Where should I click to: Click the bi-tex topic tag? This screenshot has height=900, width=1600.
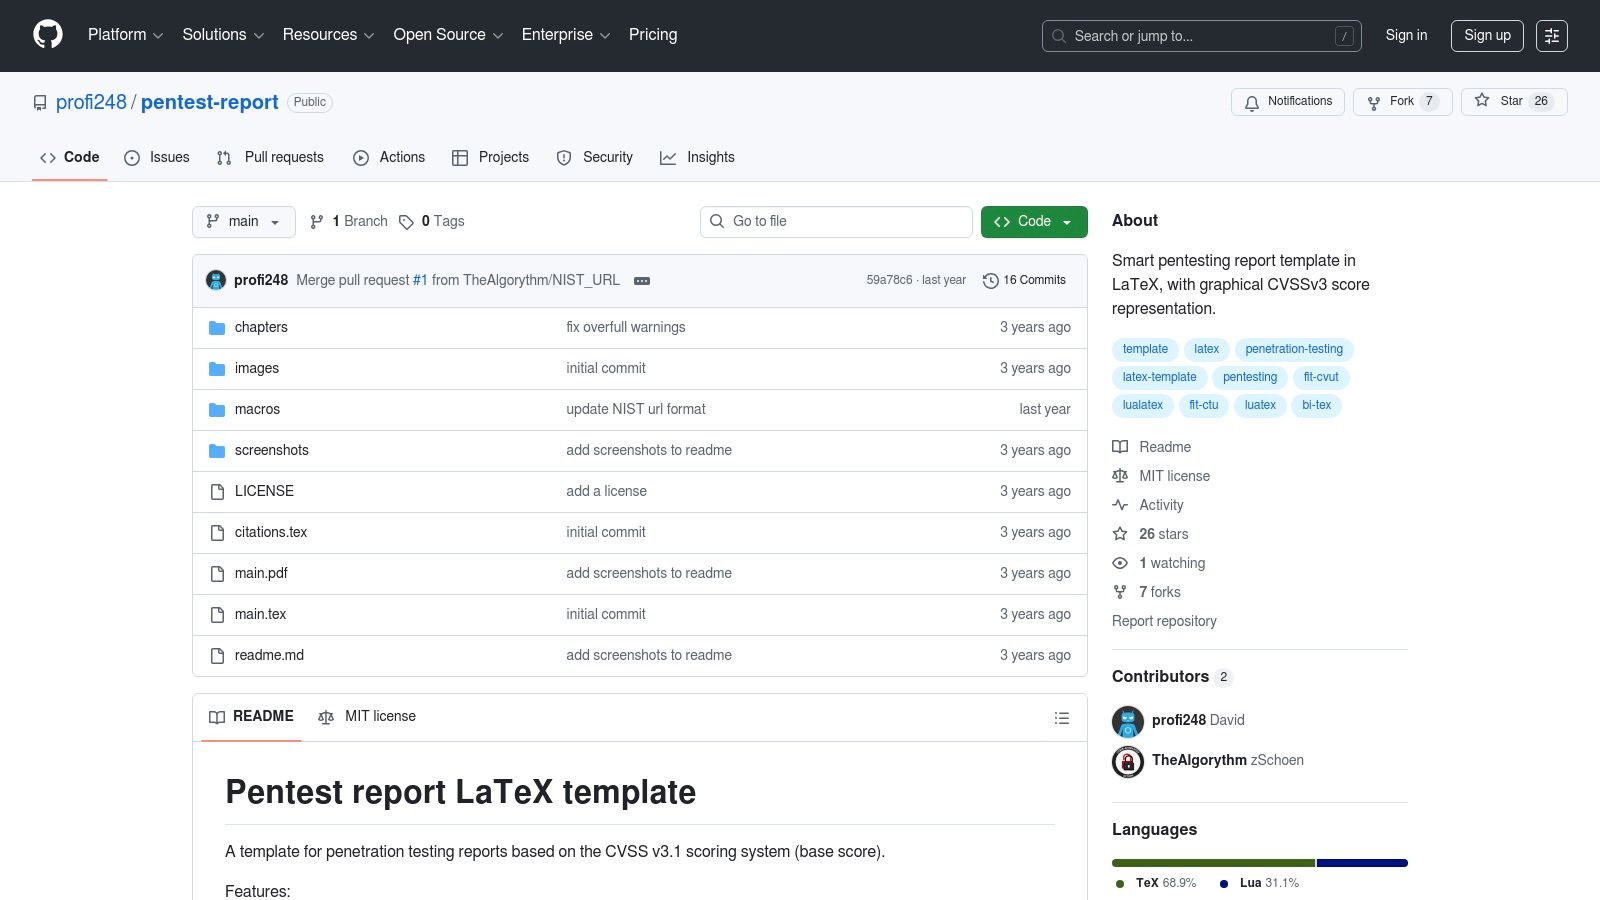(x=1316, y=405)
